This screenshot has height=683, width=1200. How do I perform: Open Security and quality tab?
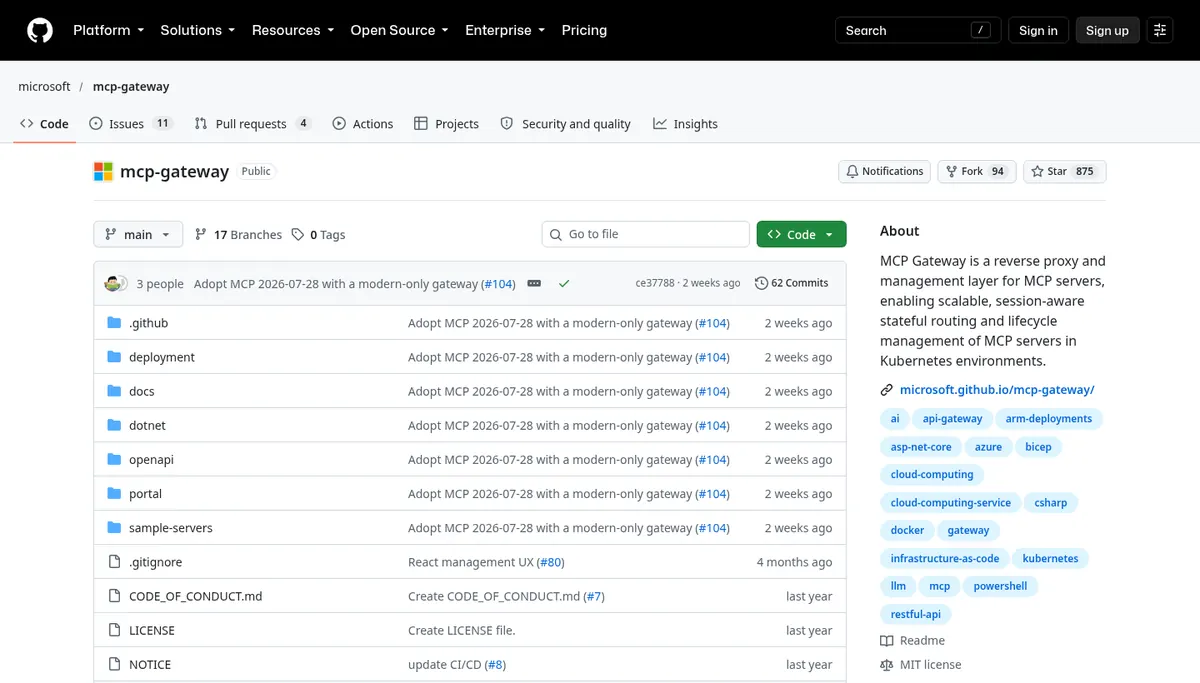coord(565,124)
